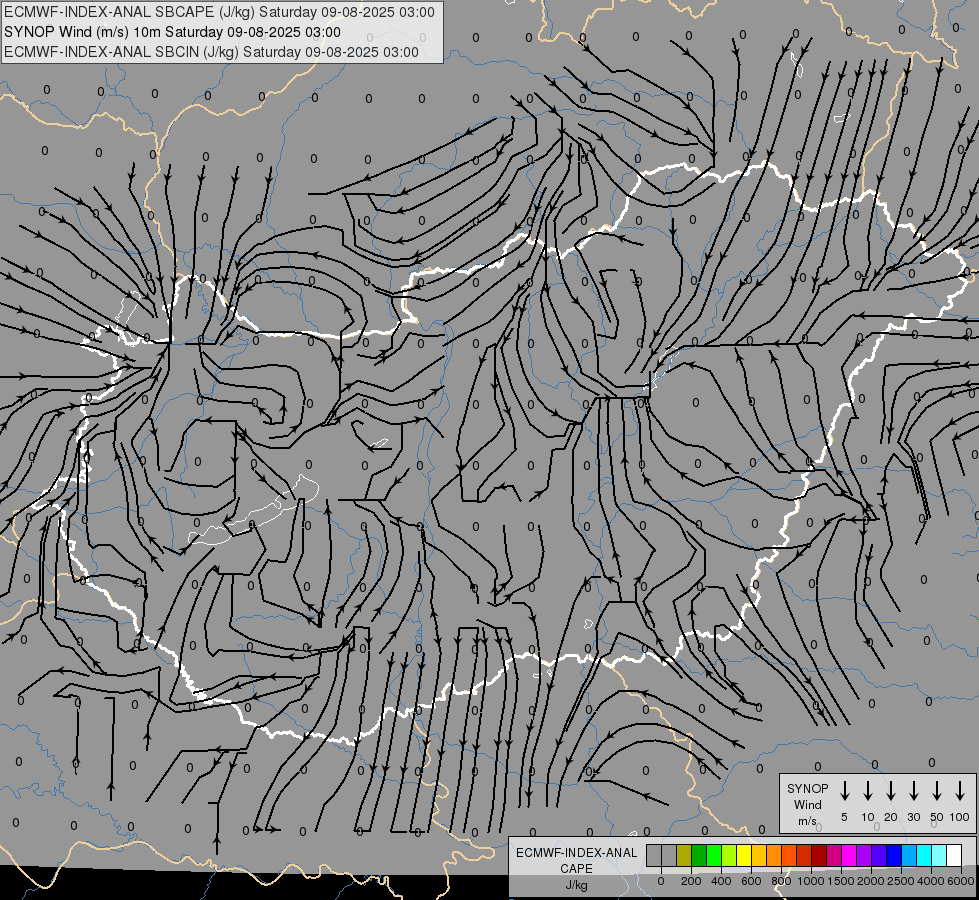Click the ECMWF-INDEX-ANAL label in color legend
This screenshot has width=979, height=900.
(576, 853)
